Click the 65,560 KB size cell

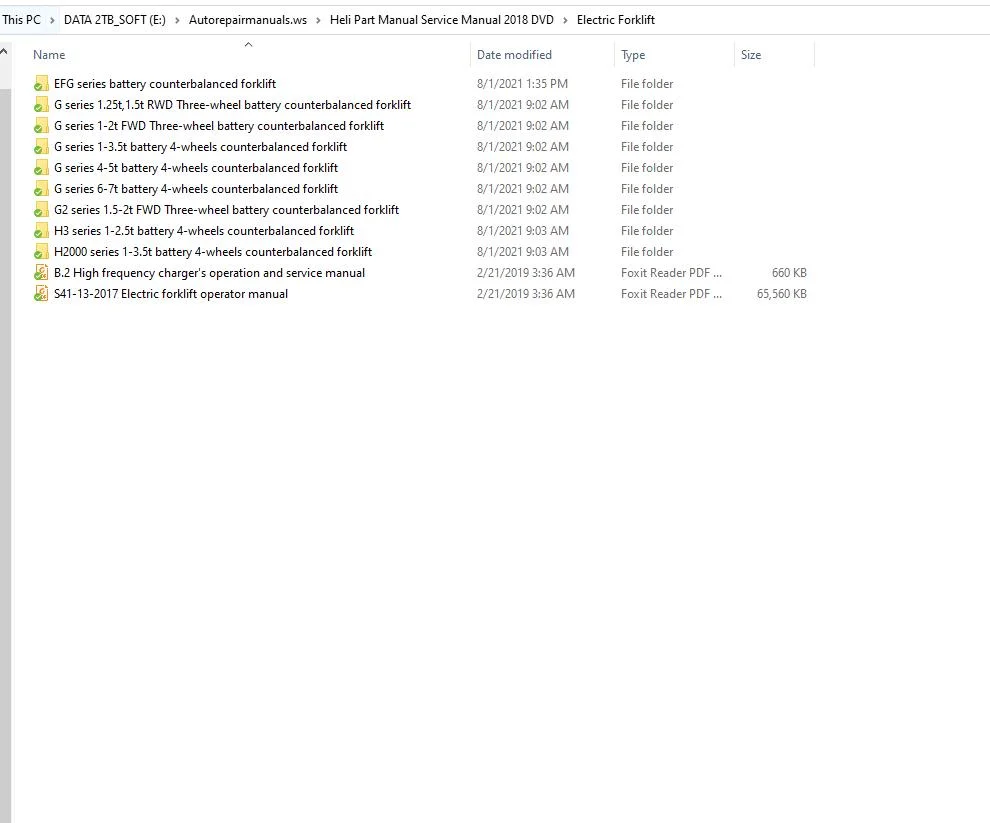782,294
